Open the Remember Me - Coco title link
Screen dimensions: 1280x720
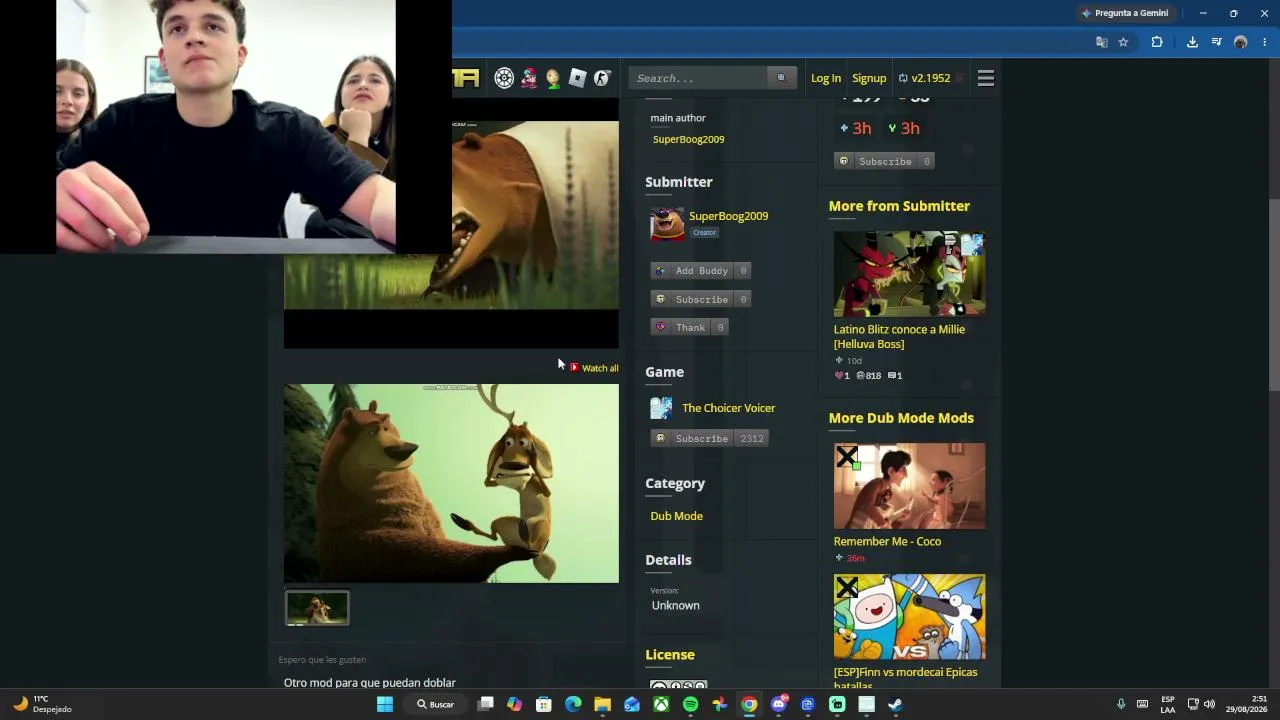click(887, 541)
